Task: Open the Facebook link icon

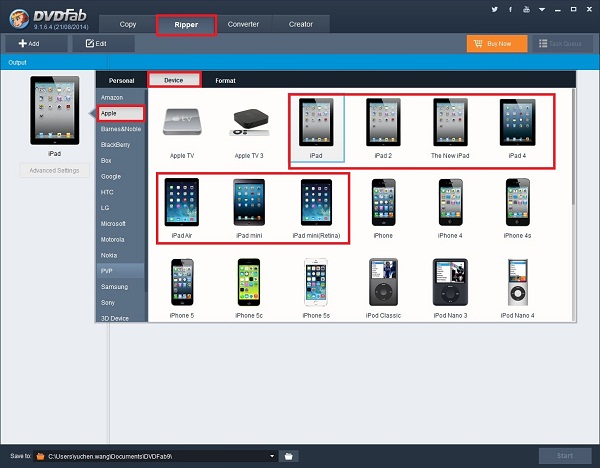Action: tap(510, 9)
